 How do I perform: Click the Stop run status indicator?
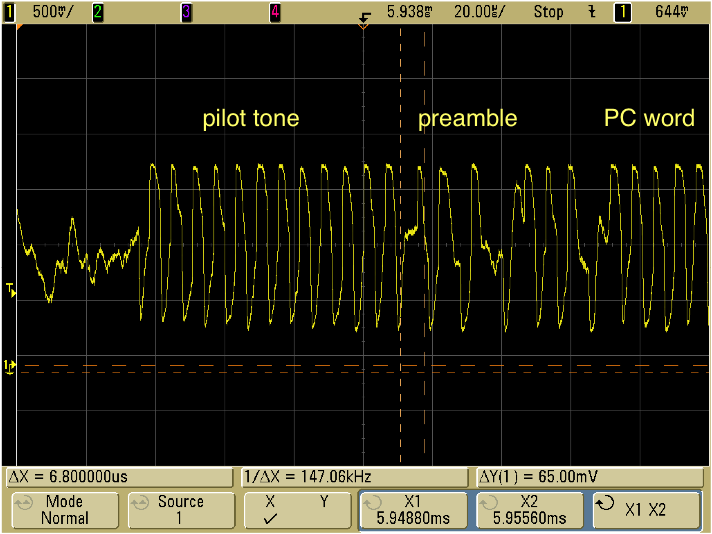[548, 12]
